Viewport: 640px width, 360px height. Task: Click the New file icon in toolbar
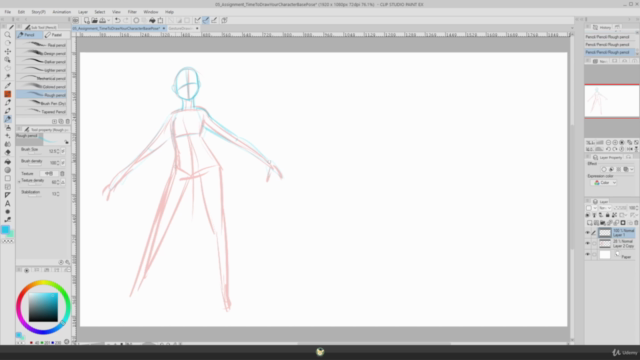pos(87,20)
